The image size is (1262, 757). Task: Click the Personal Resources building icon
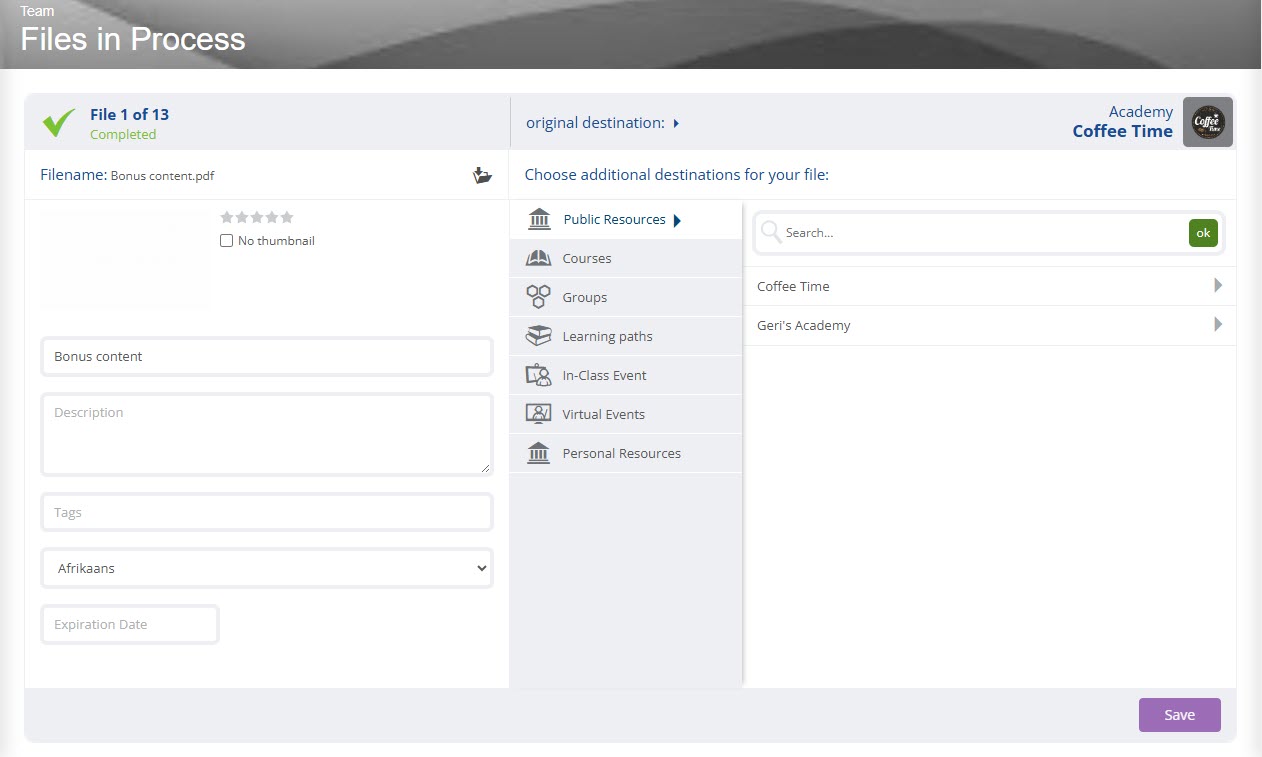(x=538, y=453)
